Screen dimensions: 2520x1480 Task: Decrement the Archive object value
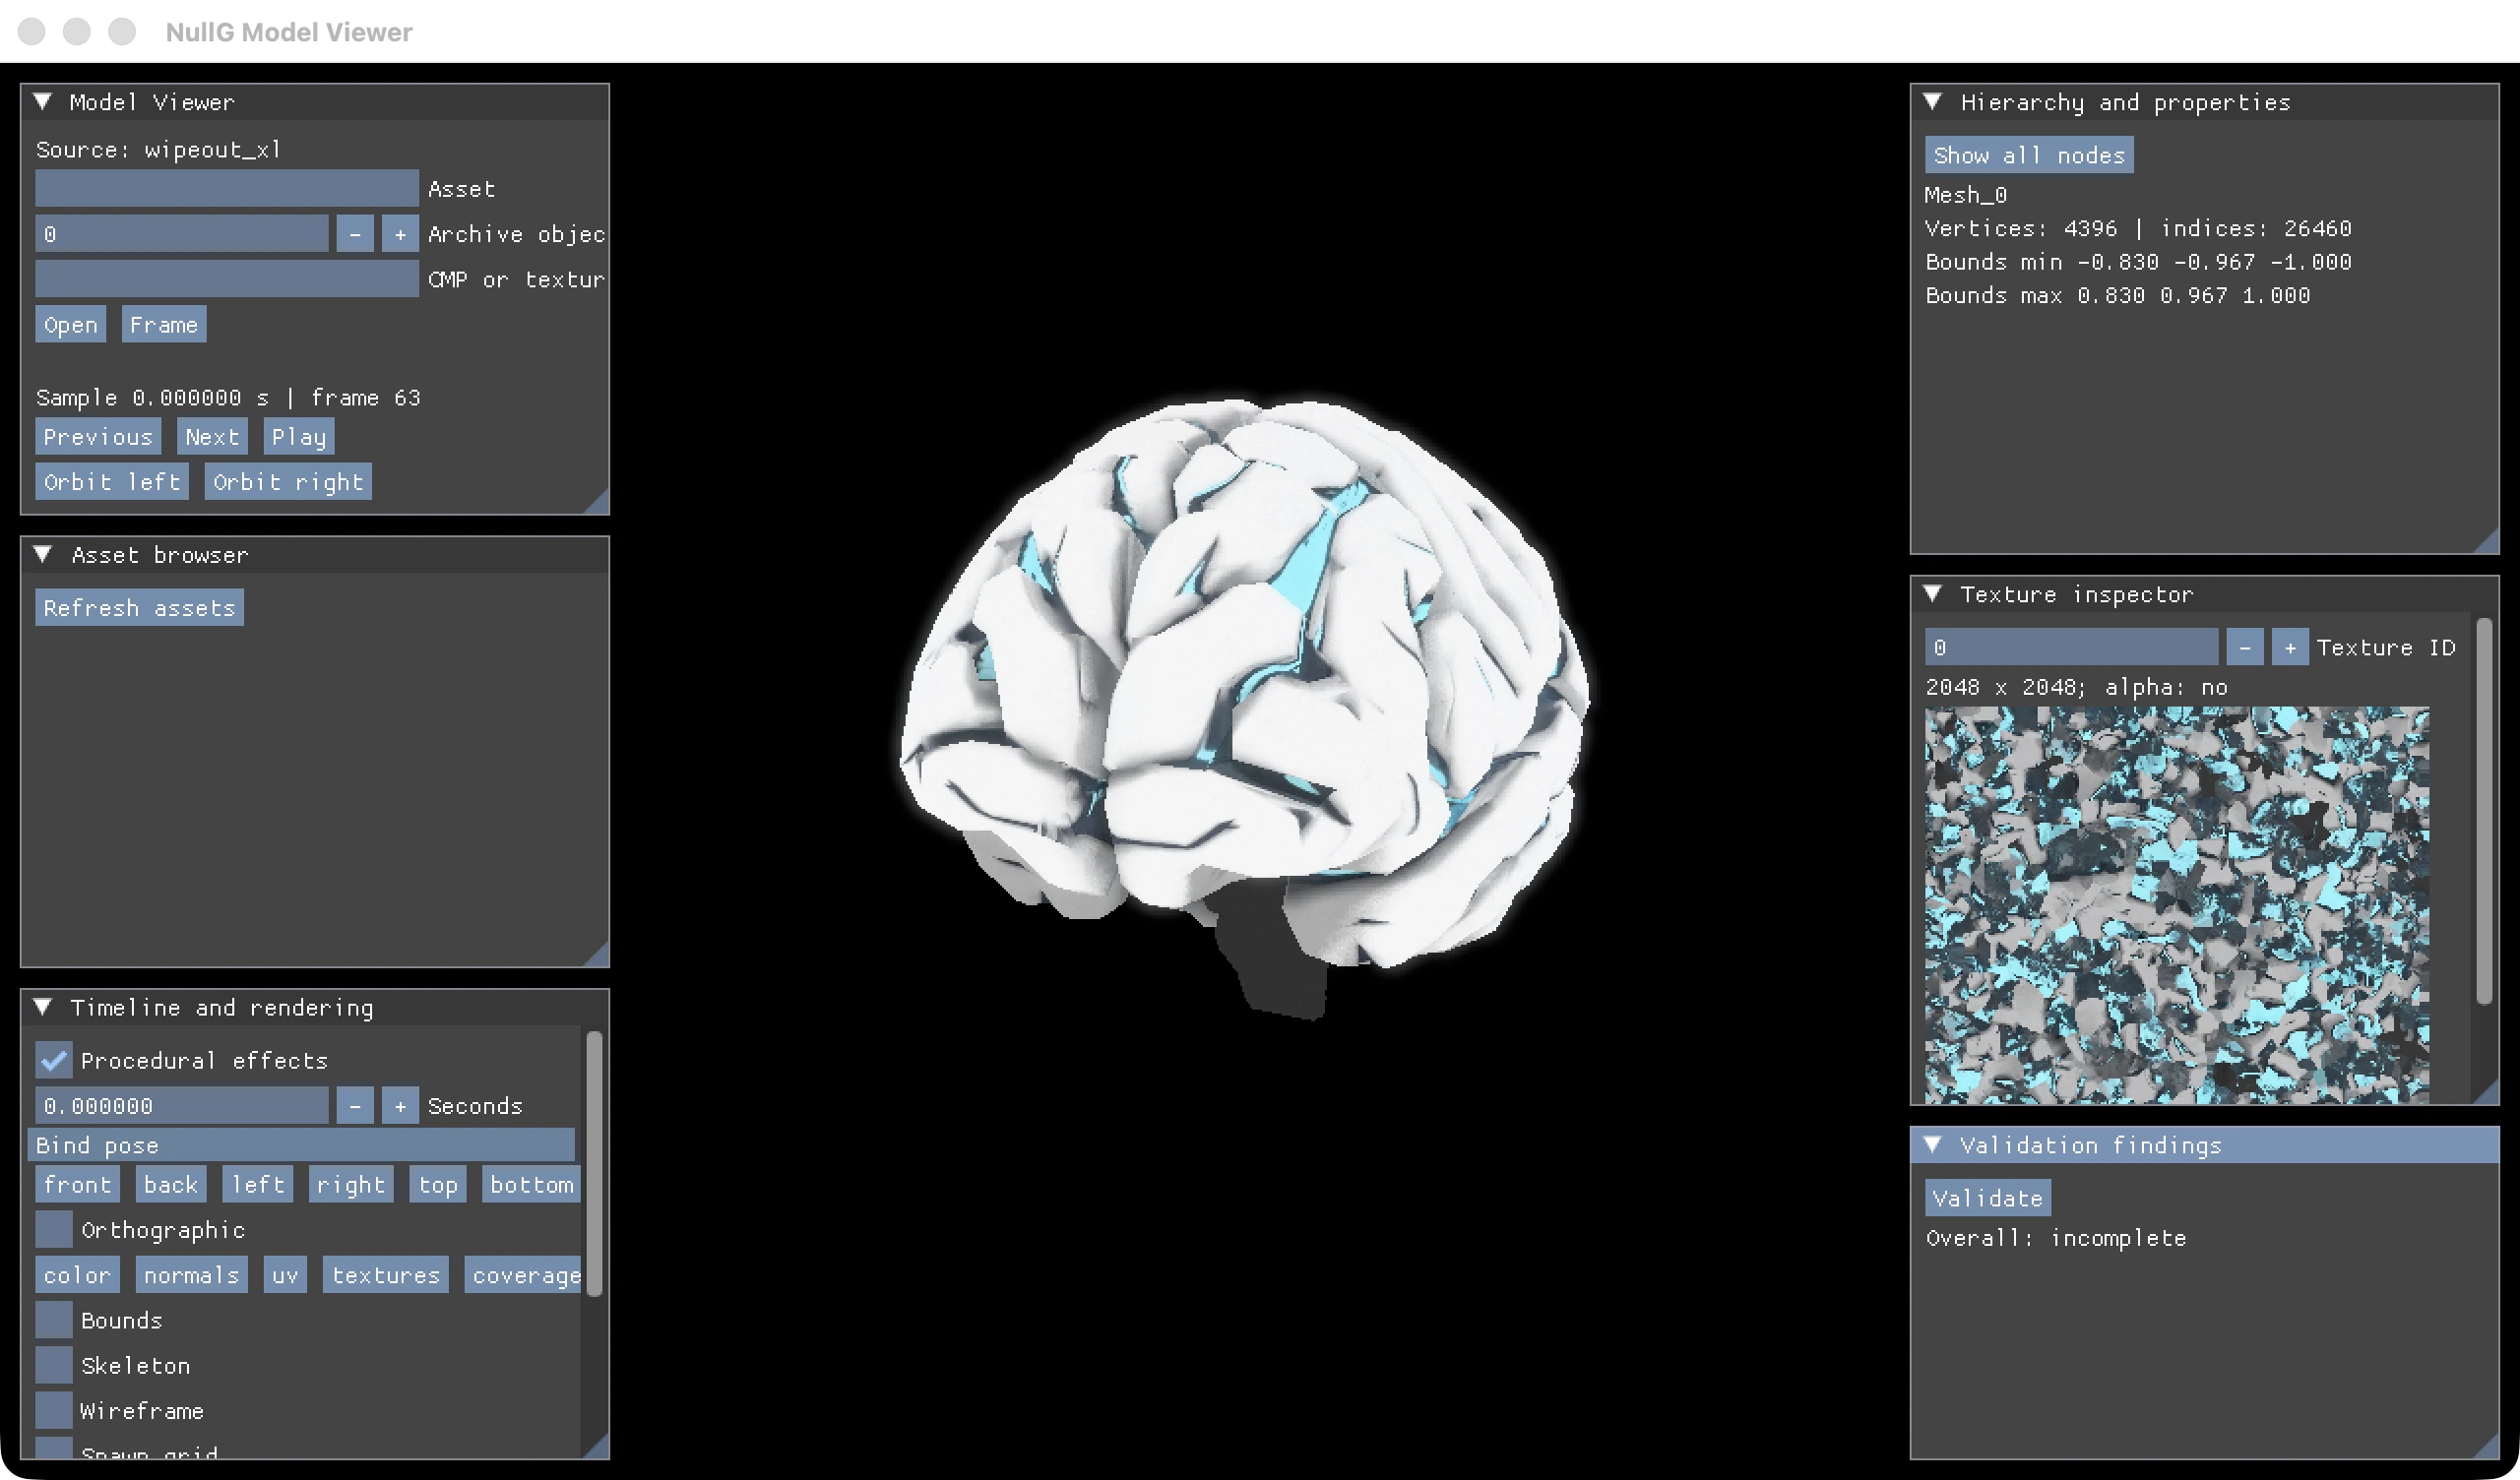355,234
